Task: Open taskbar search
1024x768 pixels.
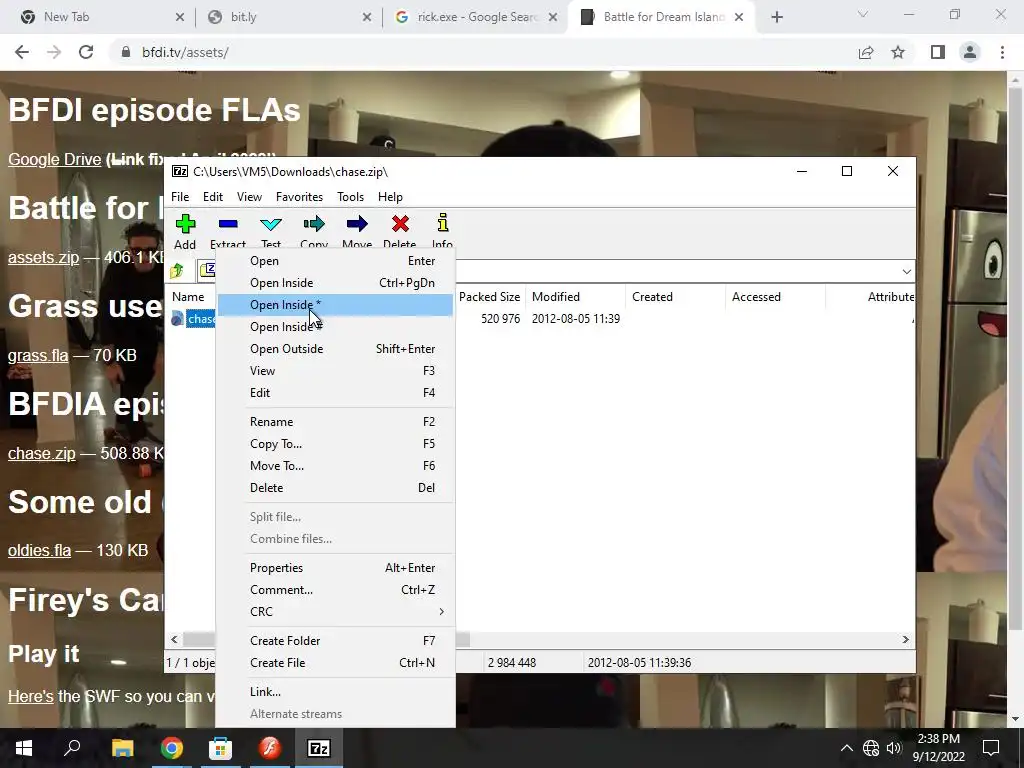Action: click(72, 748)
